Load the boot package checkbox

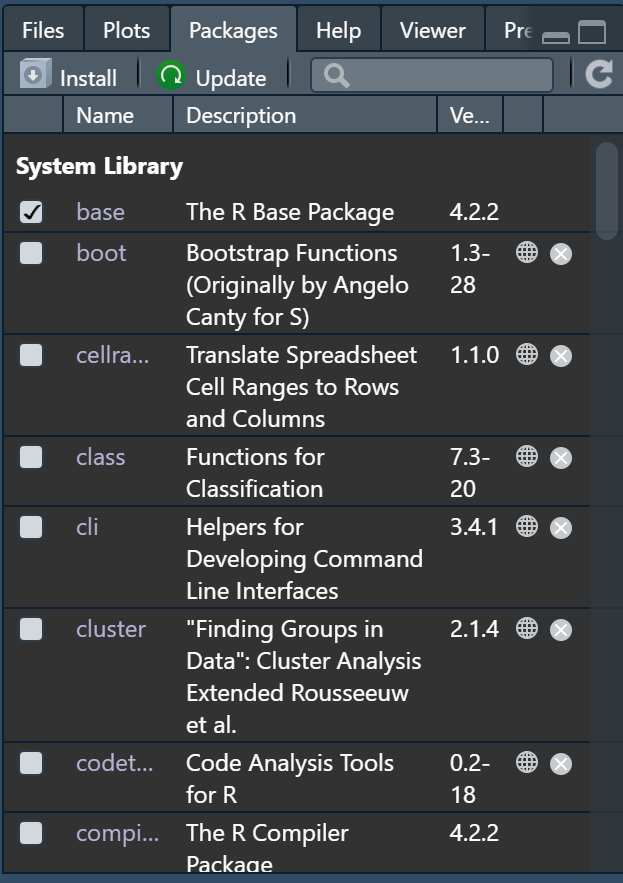tap(31, 253)
